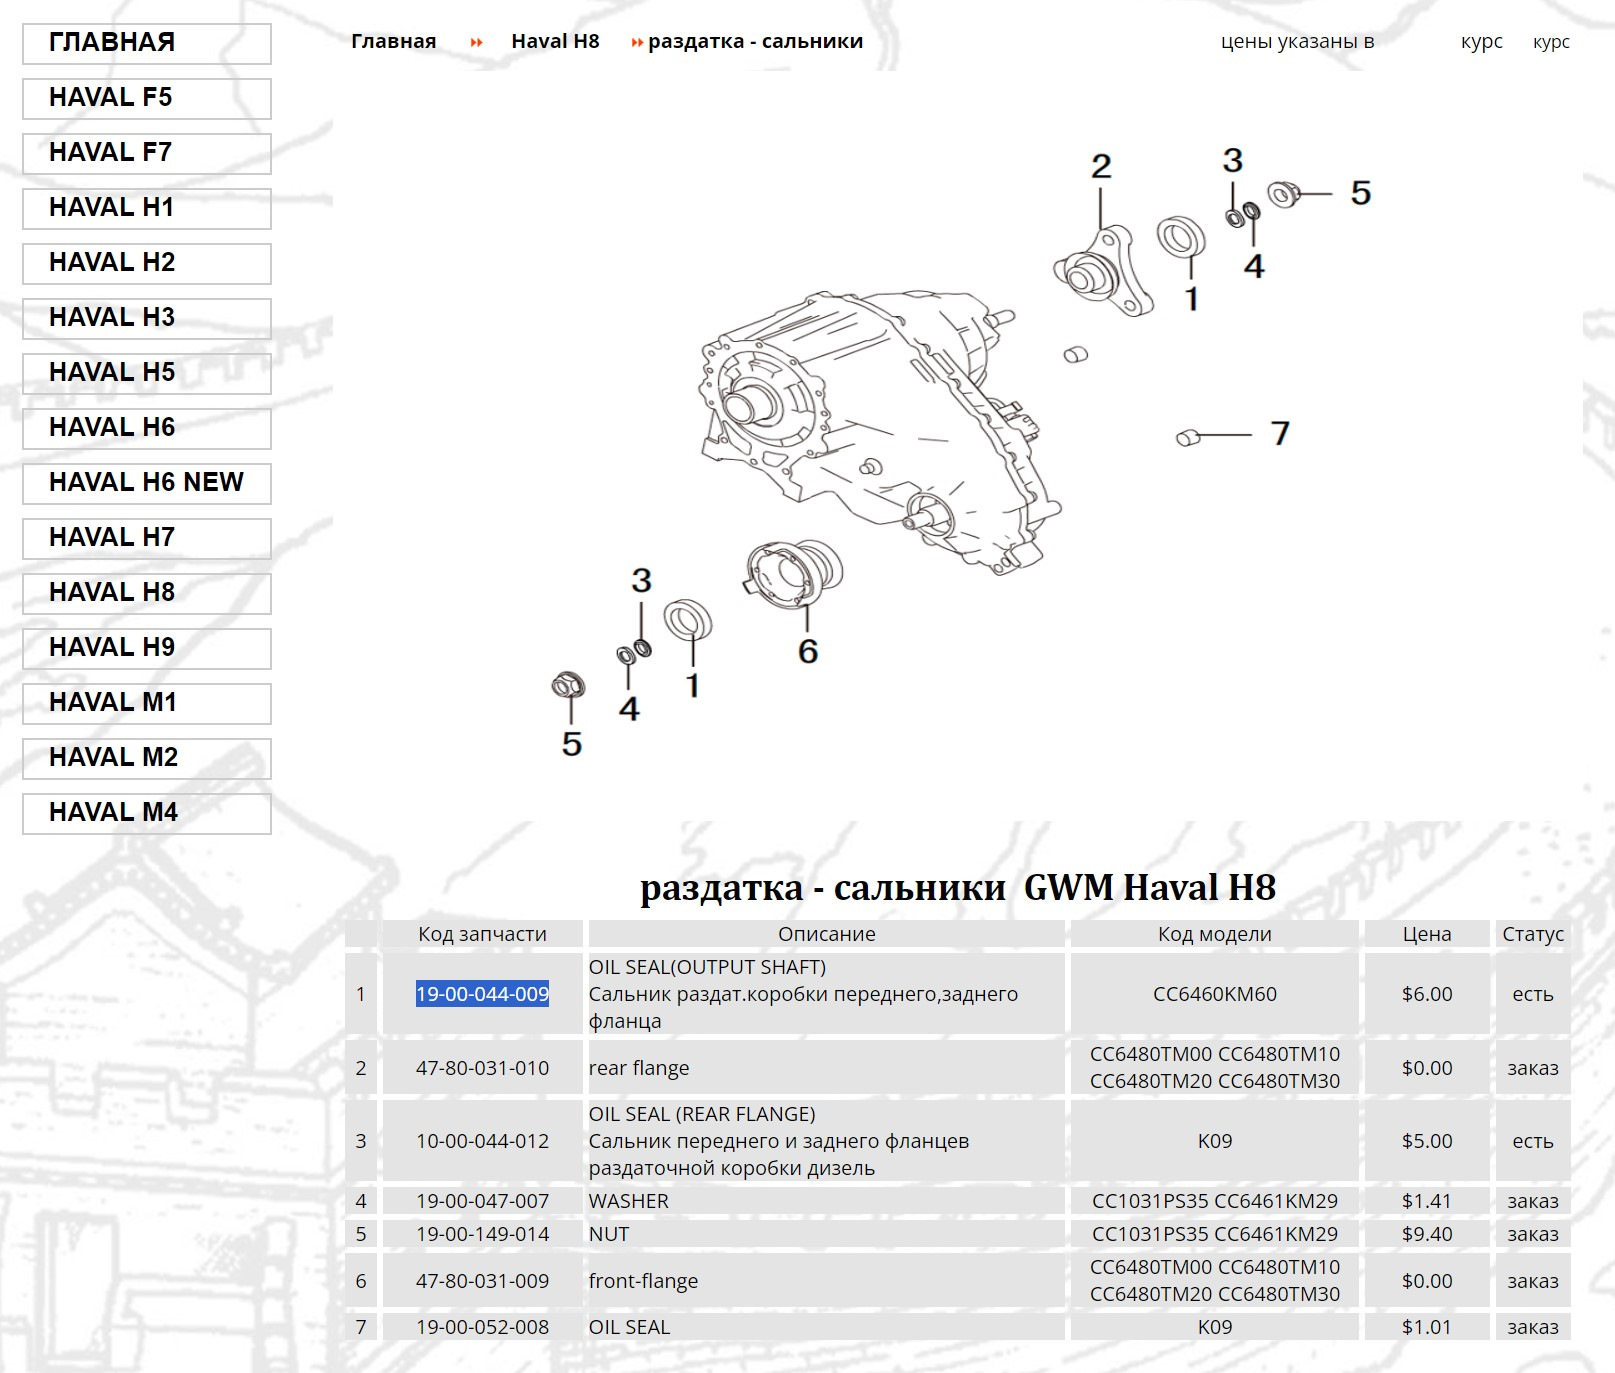This screenshot has height=1373, width=1615.
Task: Select part number 19-00-052-008
Action: tap(482, 1327)
